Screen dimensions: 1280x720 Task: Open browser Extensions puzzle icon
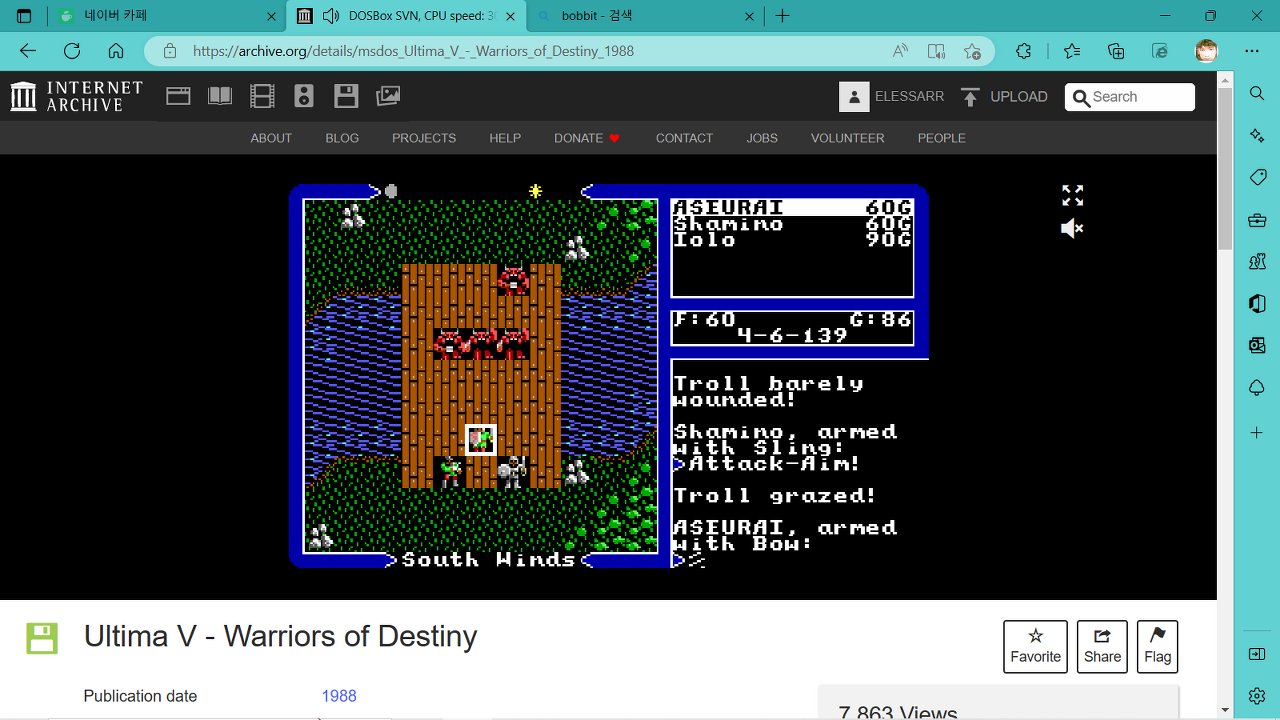1023,51
